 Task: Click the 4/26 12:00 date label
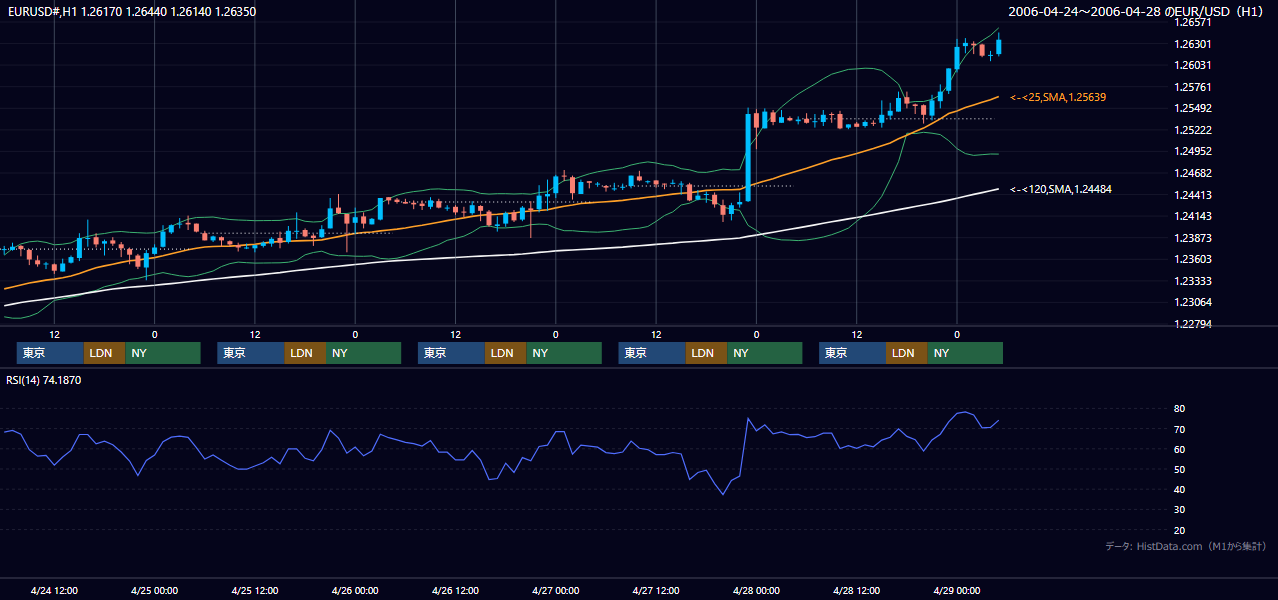[x=455, y=590]
